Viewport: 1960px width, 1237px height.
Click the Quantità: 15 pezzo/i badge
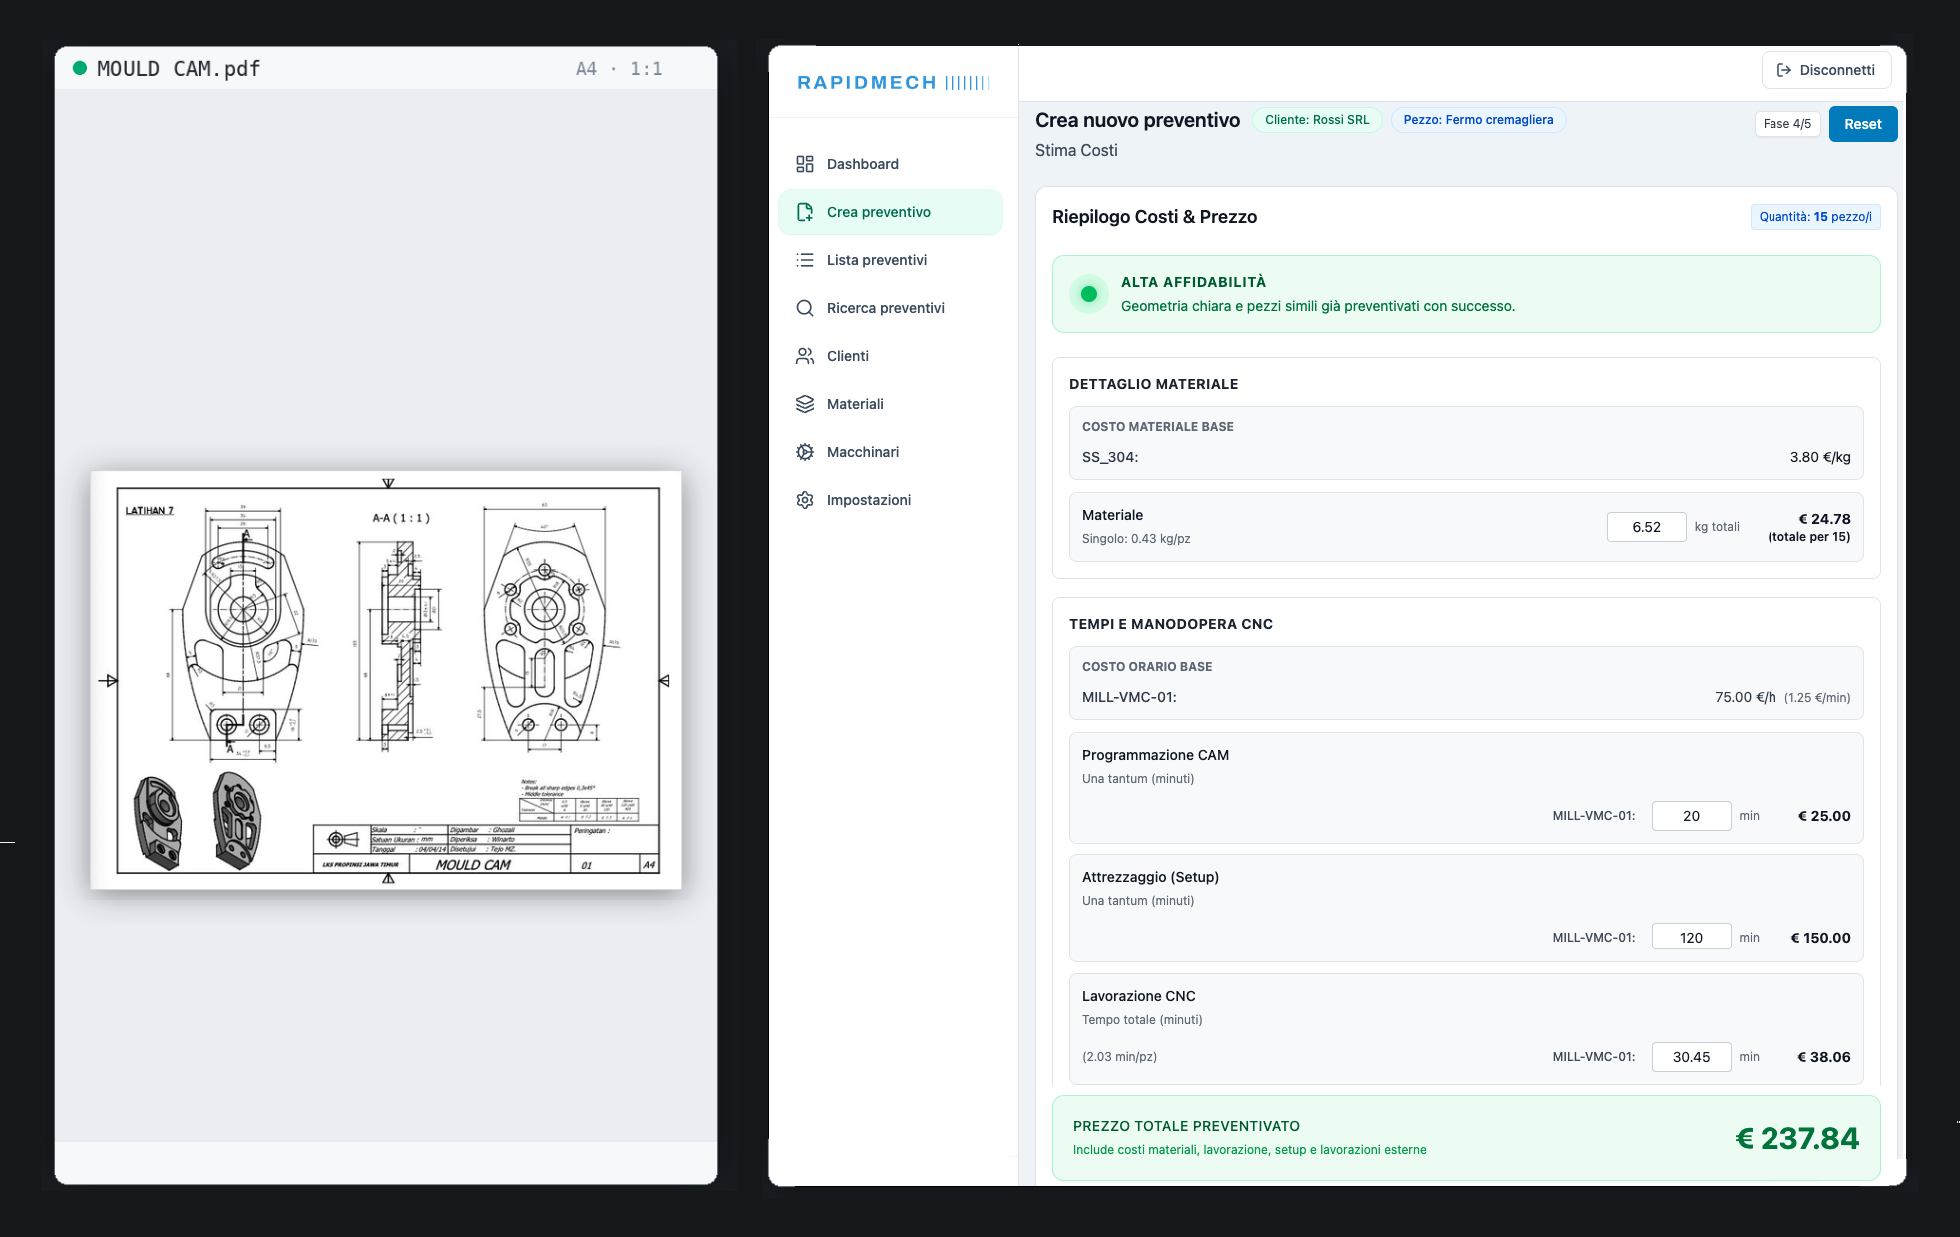click(x=1815, y=217)
